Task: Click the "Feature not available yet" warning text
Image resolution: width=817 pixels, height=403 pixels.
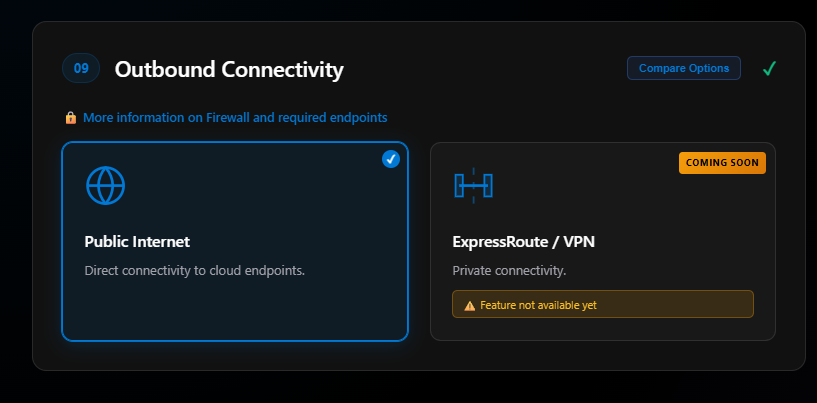Action: pyautogui.click(x=538, y=305)
